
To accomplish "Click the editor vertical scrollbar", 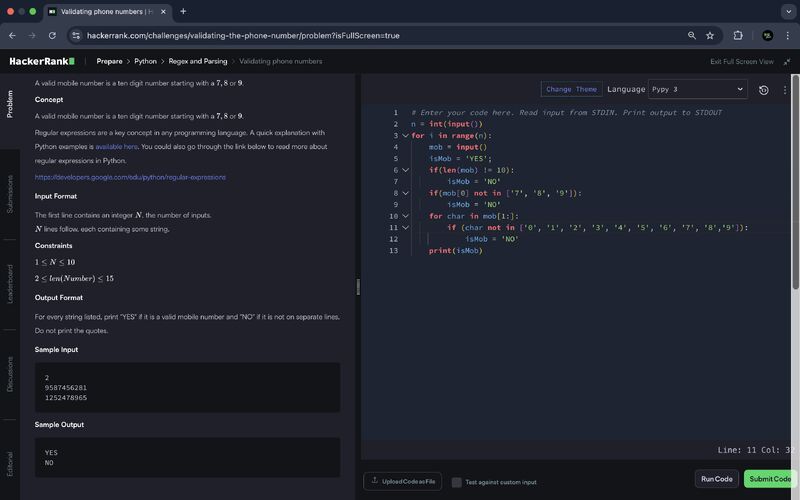I will coord(795,182).
